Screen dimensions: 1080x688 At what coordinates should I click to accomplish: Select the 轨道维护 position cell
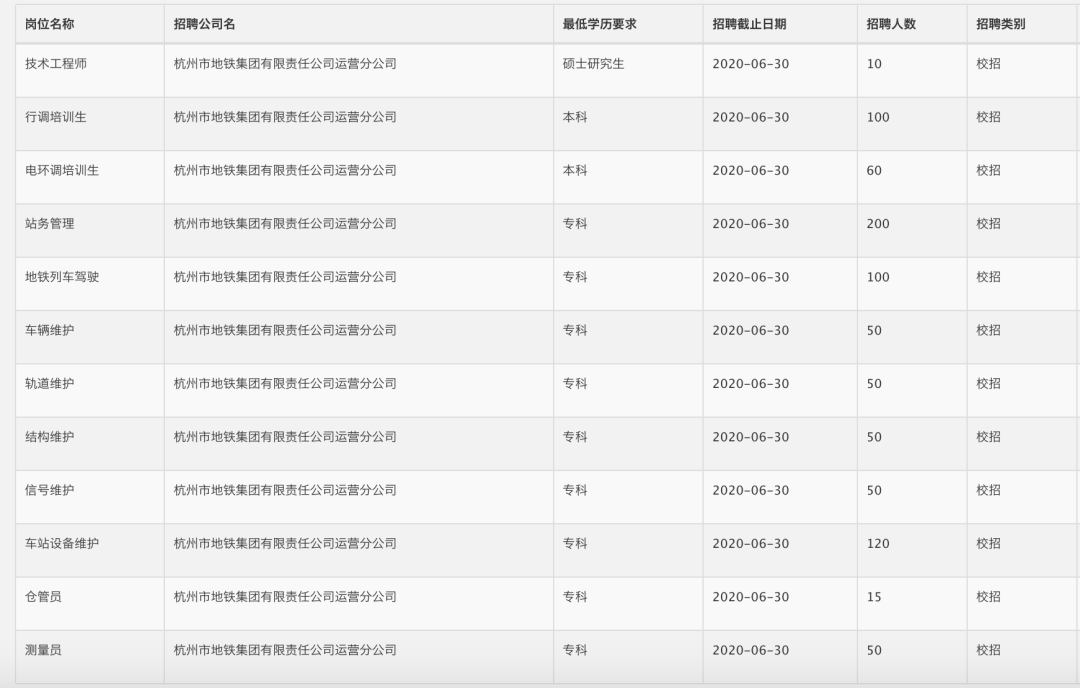click(x=50, y=384)
